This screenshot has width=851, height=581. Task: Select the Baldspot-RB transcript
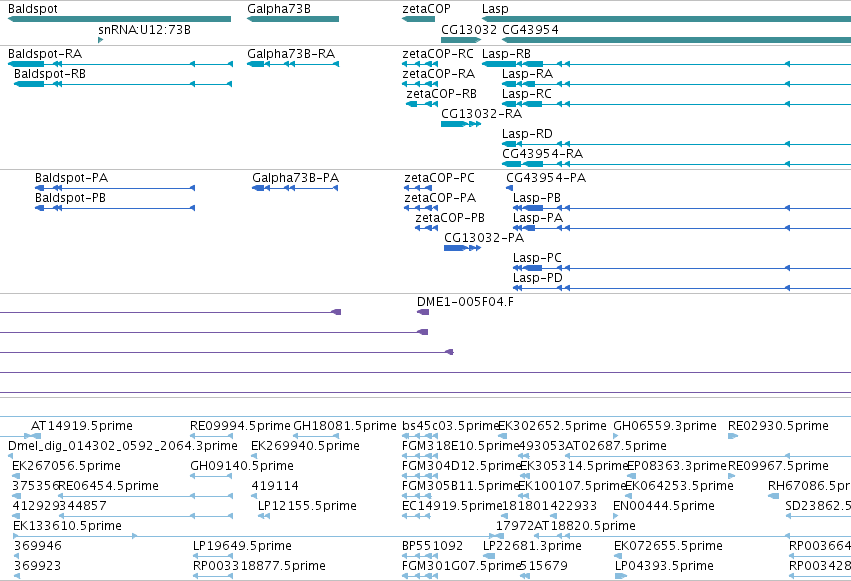point(123,84)
